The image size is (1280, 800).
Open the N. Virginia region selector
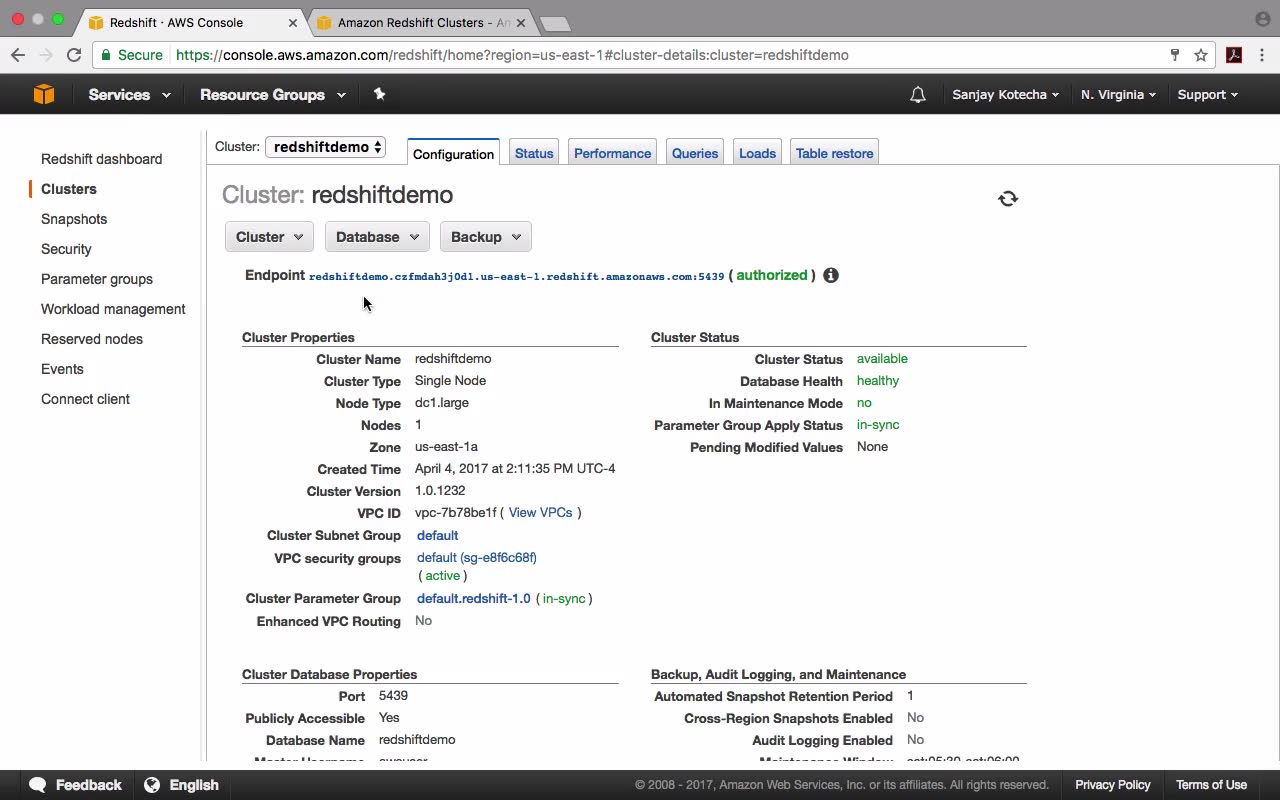pyautogui.click(x=1118, y=95)
